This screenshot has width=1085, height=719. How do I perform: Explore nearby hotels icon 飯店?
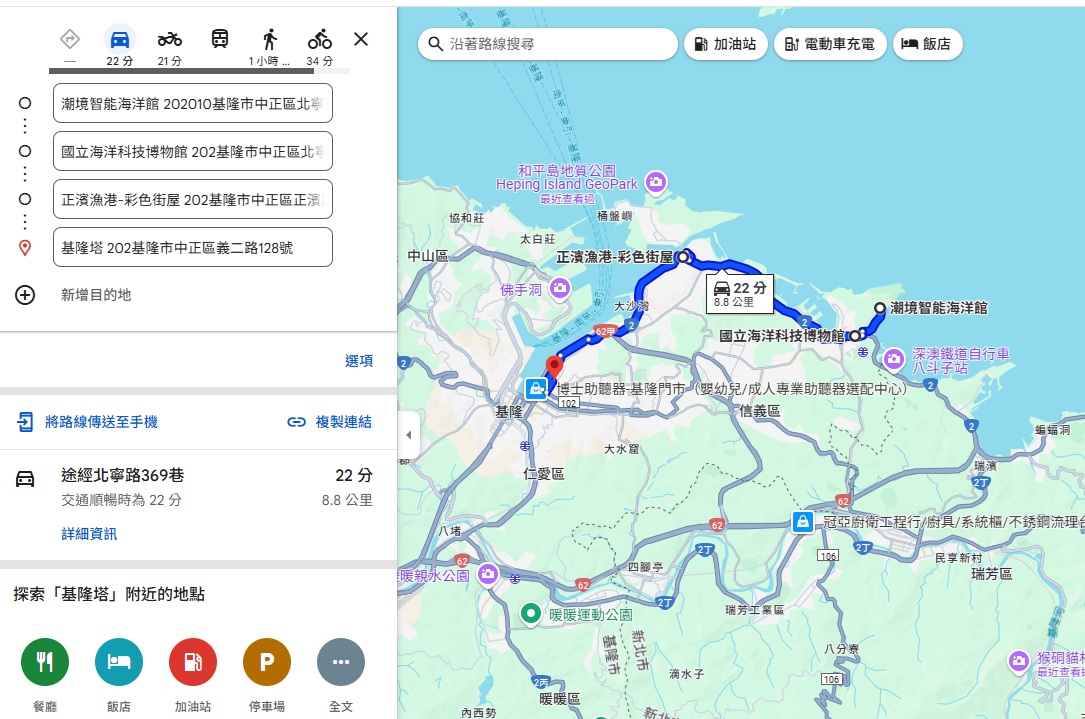[119, 662]
